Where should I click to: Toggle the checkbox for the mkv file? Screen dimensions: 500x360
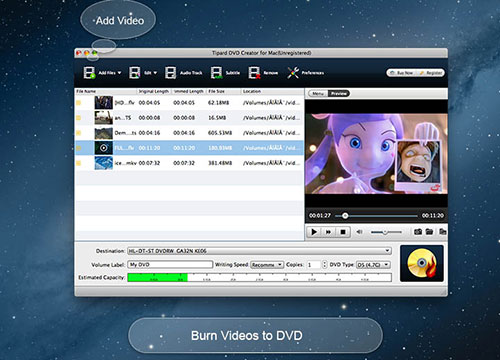(x=79, y=163)
